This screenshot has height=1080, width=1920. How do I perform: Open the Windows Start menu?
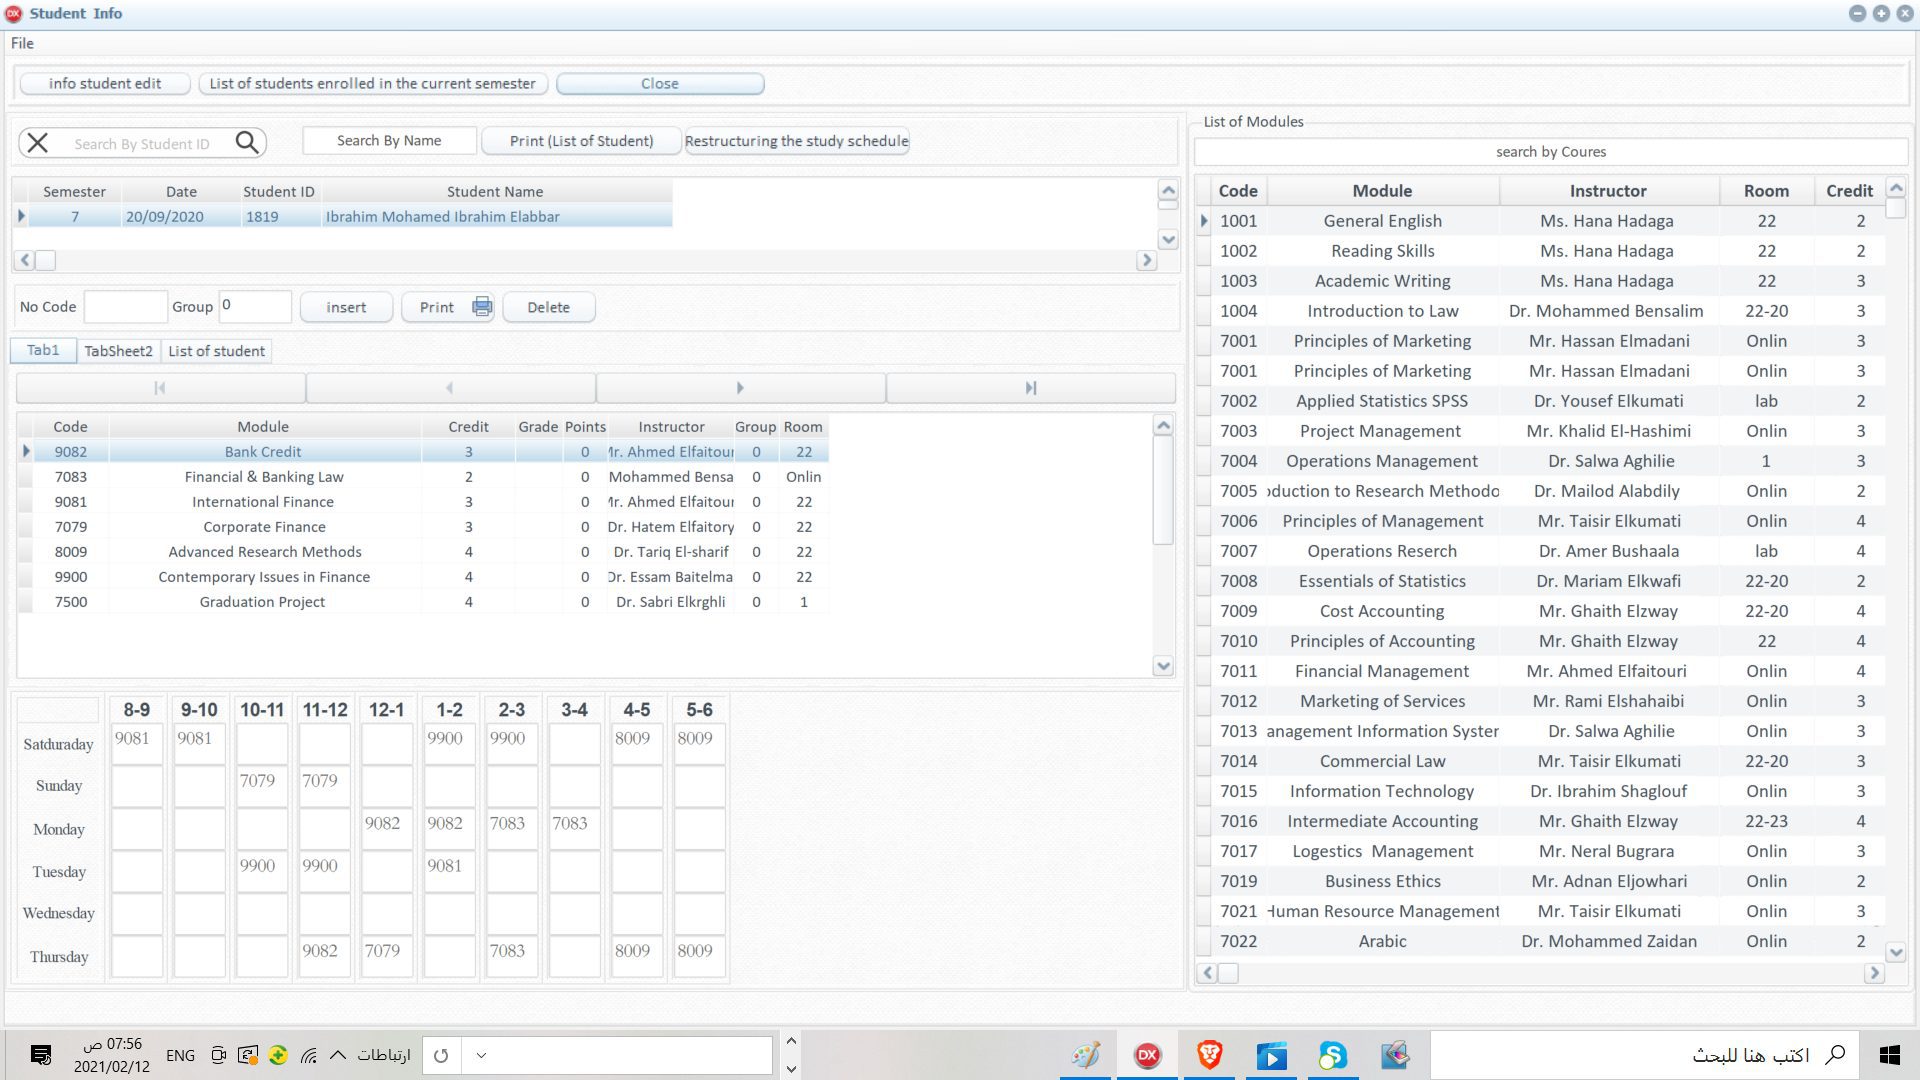pos(1889,1055)
